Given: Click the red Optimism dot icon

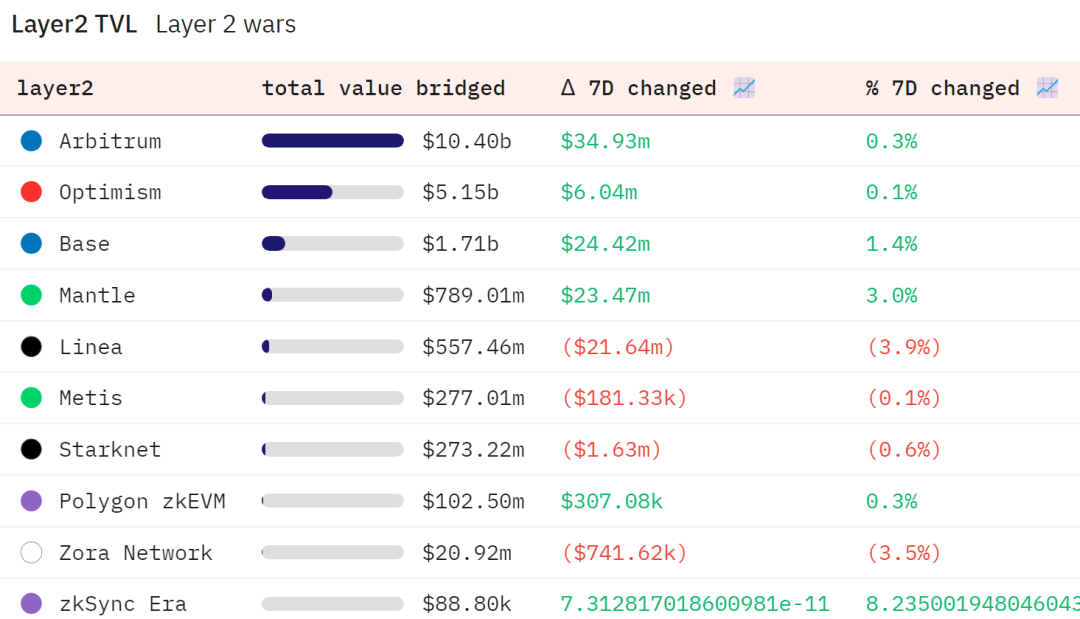Looking at the screenshot, I should (31, 191).
